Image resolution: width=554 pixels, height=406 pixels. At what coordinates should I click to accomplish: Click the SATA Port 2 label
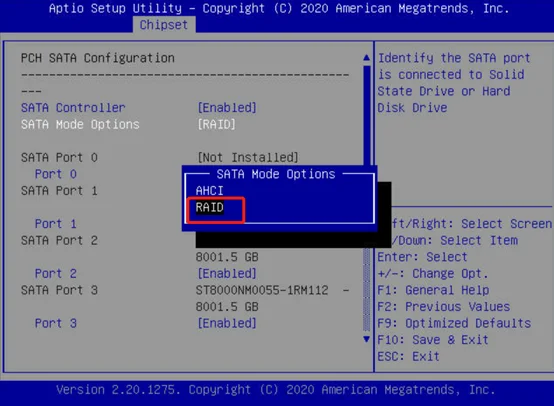click(59, 241)
